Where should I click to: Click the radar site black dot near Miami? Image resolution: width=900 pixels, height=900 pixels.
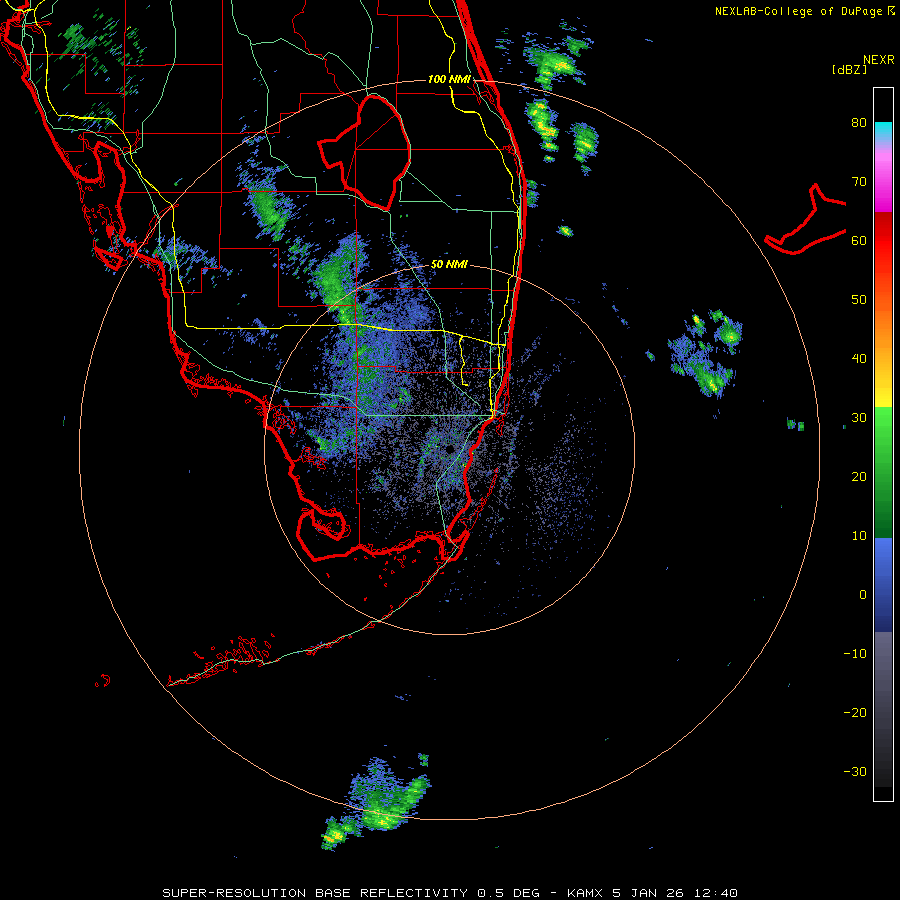(449, 449)
